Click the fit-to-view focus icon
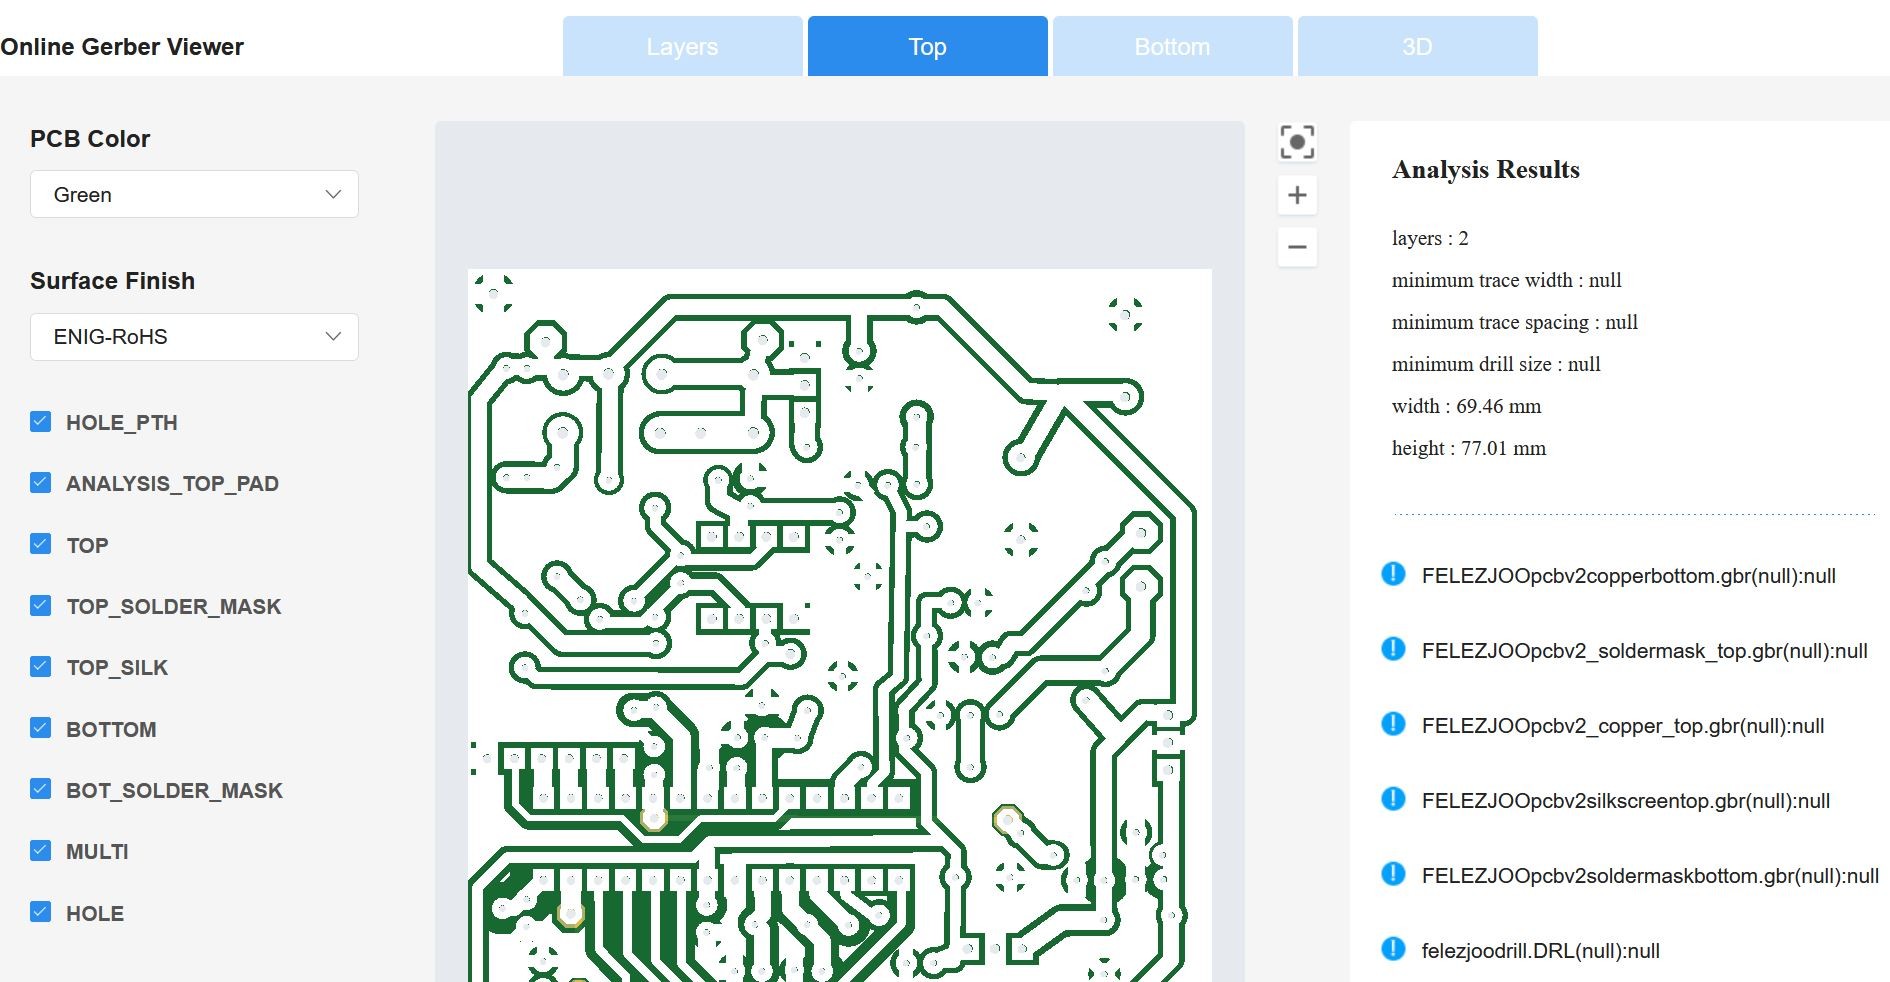The height and width of the screenshot is (982, 1890). point(1297,142)
